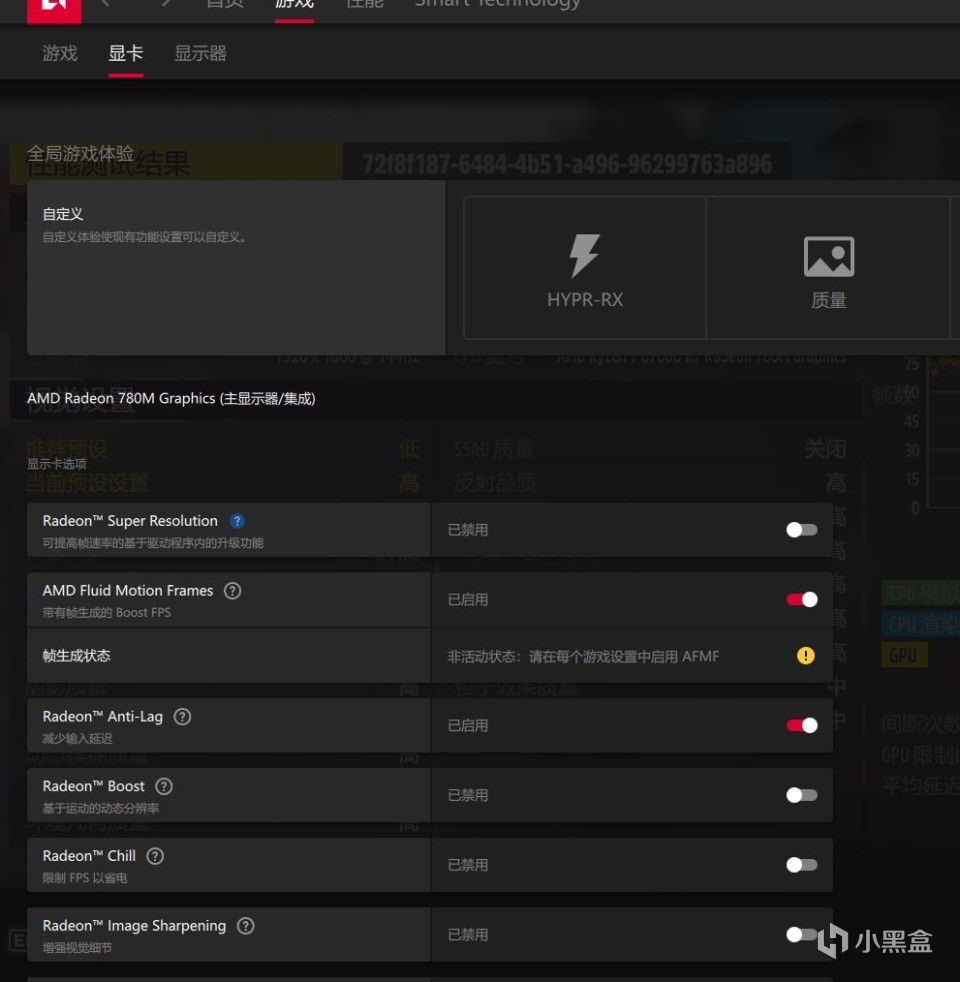960x982 pixels.
Task: Enable Radeon Boost switch
Action: point(802,795)
